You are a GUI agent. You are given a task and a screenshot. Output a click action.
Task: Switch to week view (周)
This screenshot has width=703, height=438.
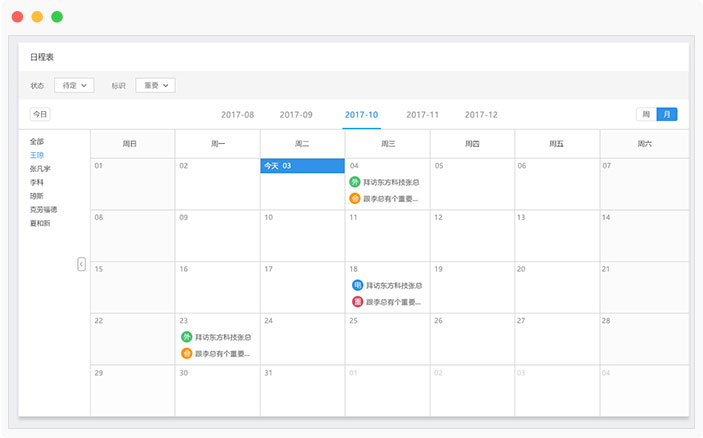pos(646,114)
